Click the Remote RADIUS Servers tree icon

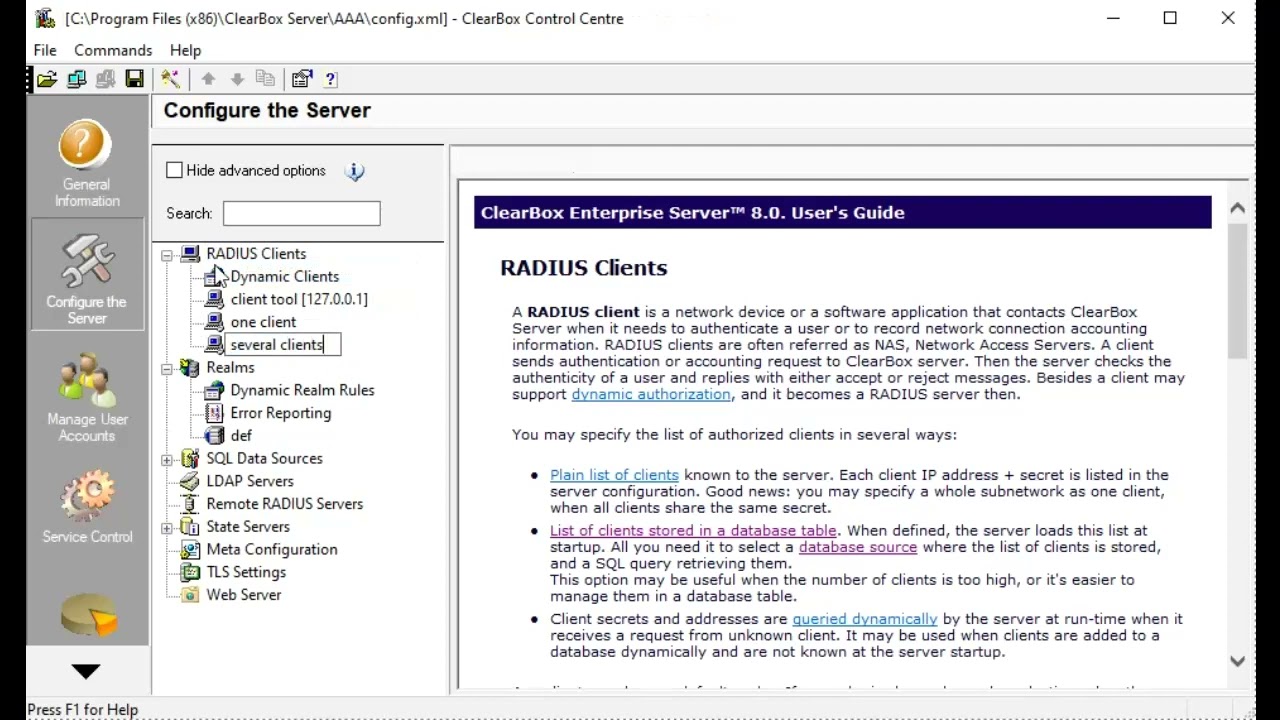pos(189,504)
